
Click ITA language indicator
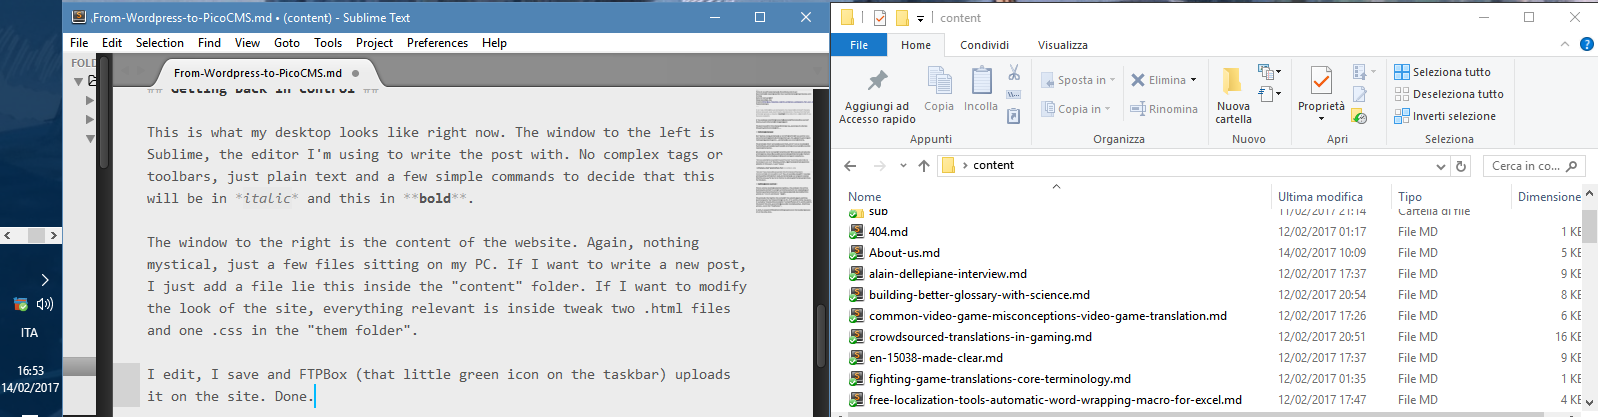[30, 333]
